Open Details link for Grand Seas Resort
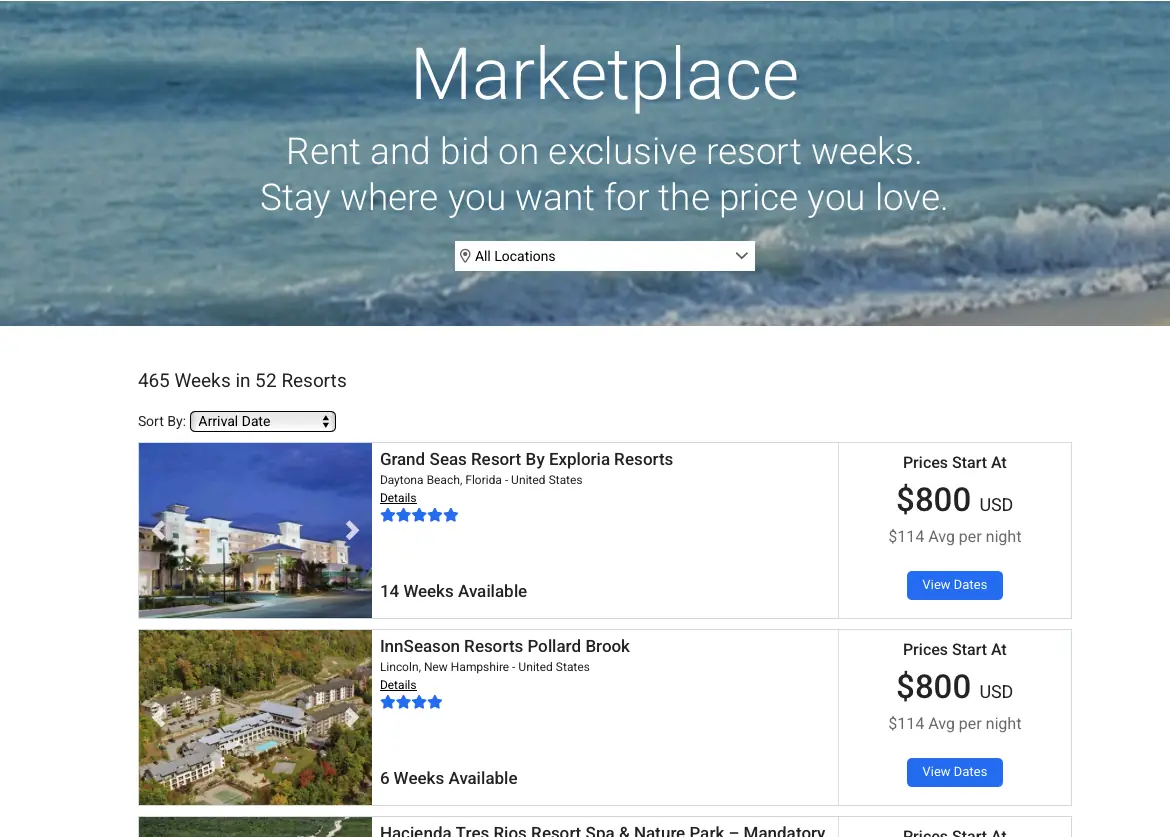 click(398, 498)
